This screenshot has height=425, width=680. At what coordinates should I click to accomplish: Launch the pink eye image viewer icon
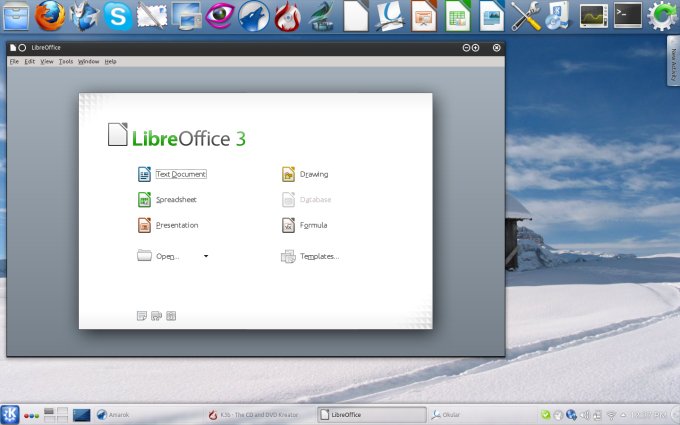click(220, 16)
